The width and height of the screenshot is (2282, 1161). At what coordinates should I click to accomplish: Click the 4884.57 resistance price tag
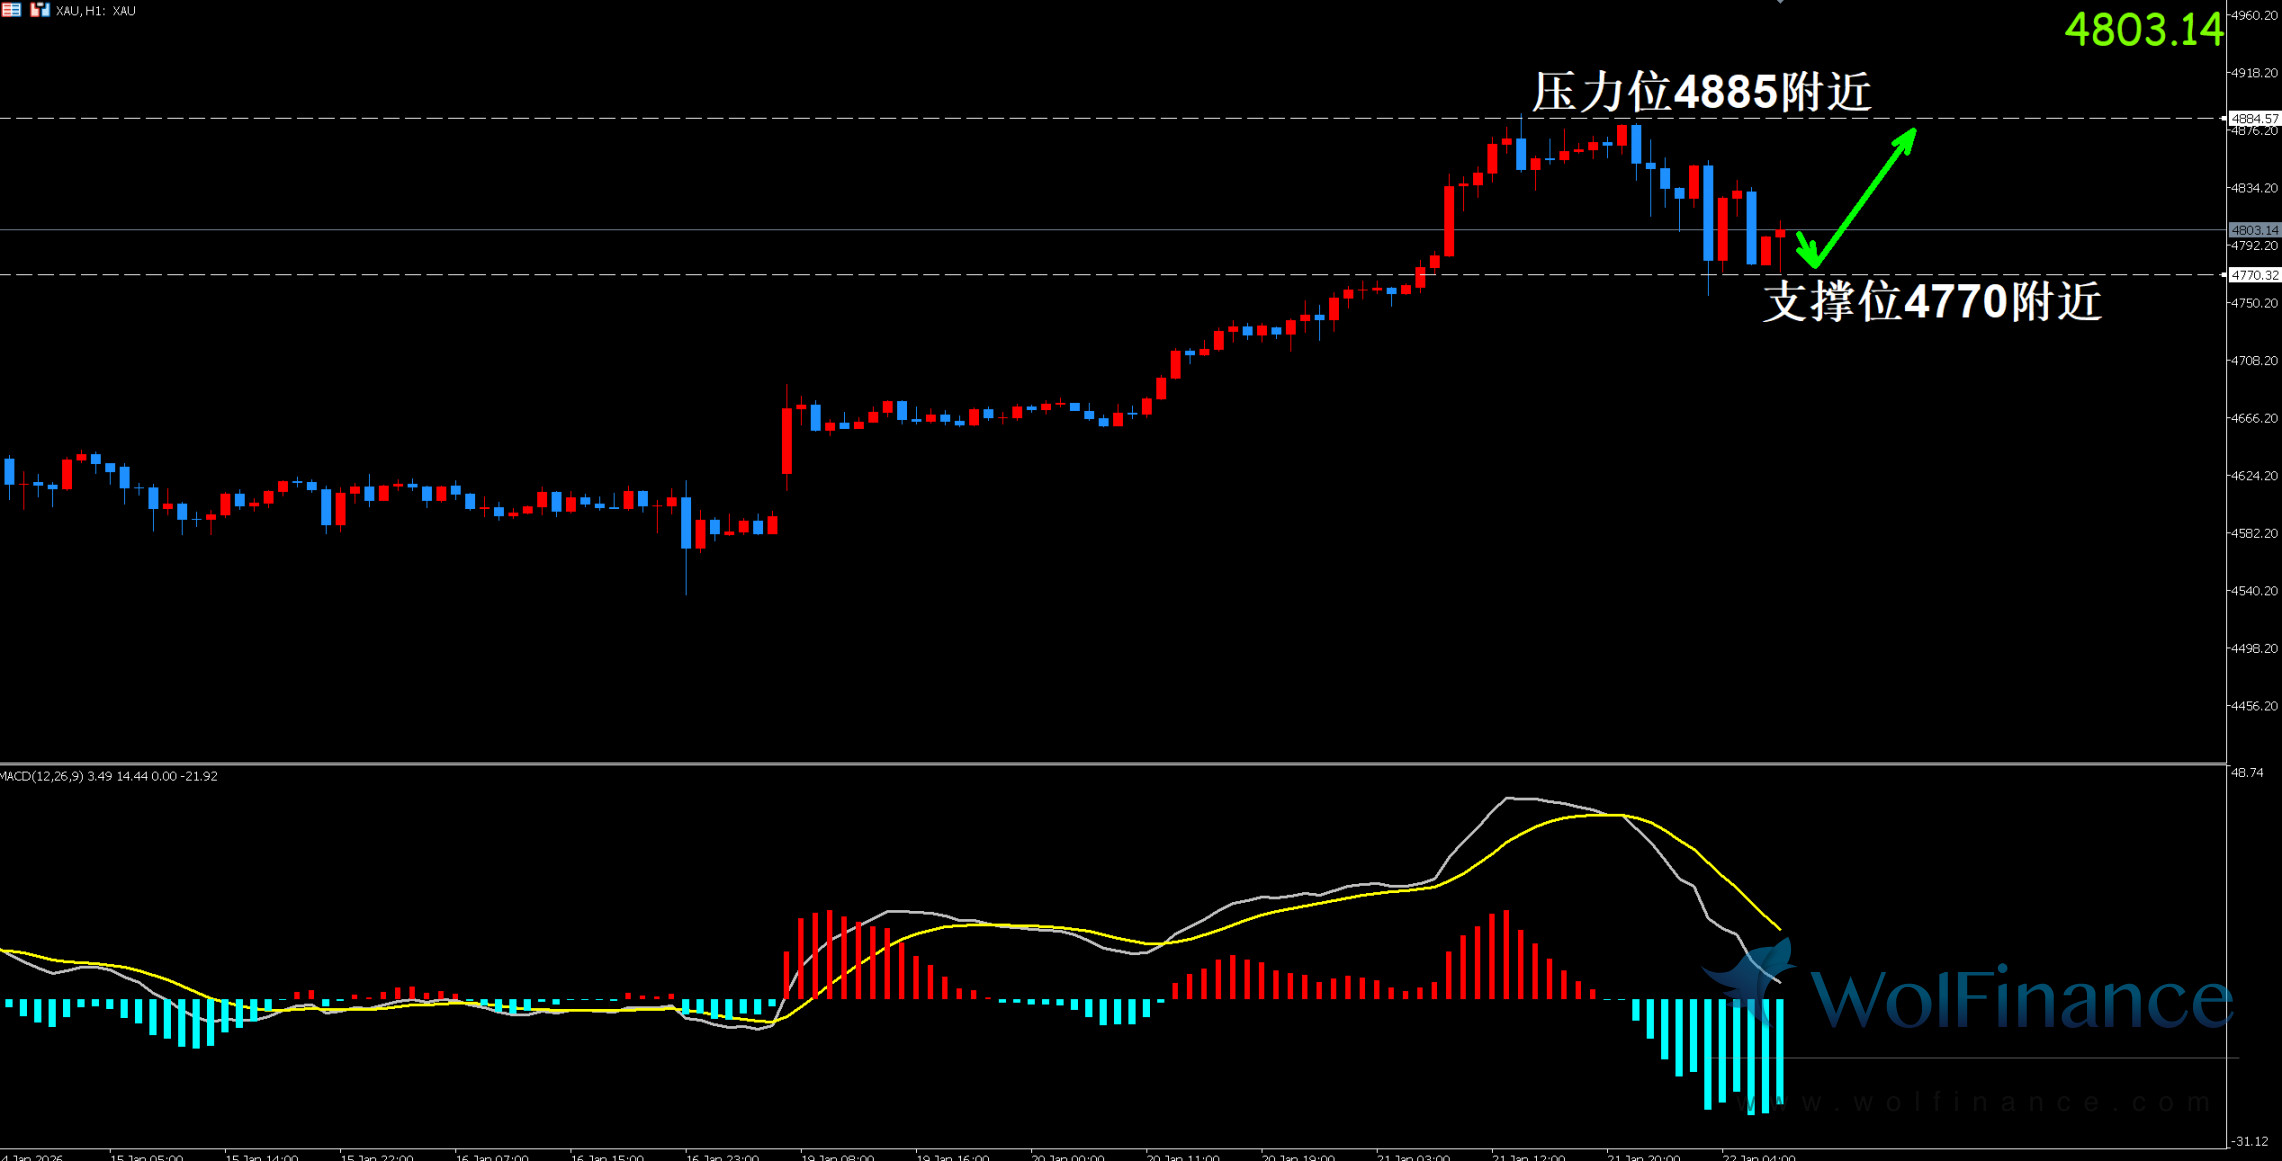tap(2254, 118)
